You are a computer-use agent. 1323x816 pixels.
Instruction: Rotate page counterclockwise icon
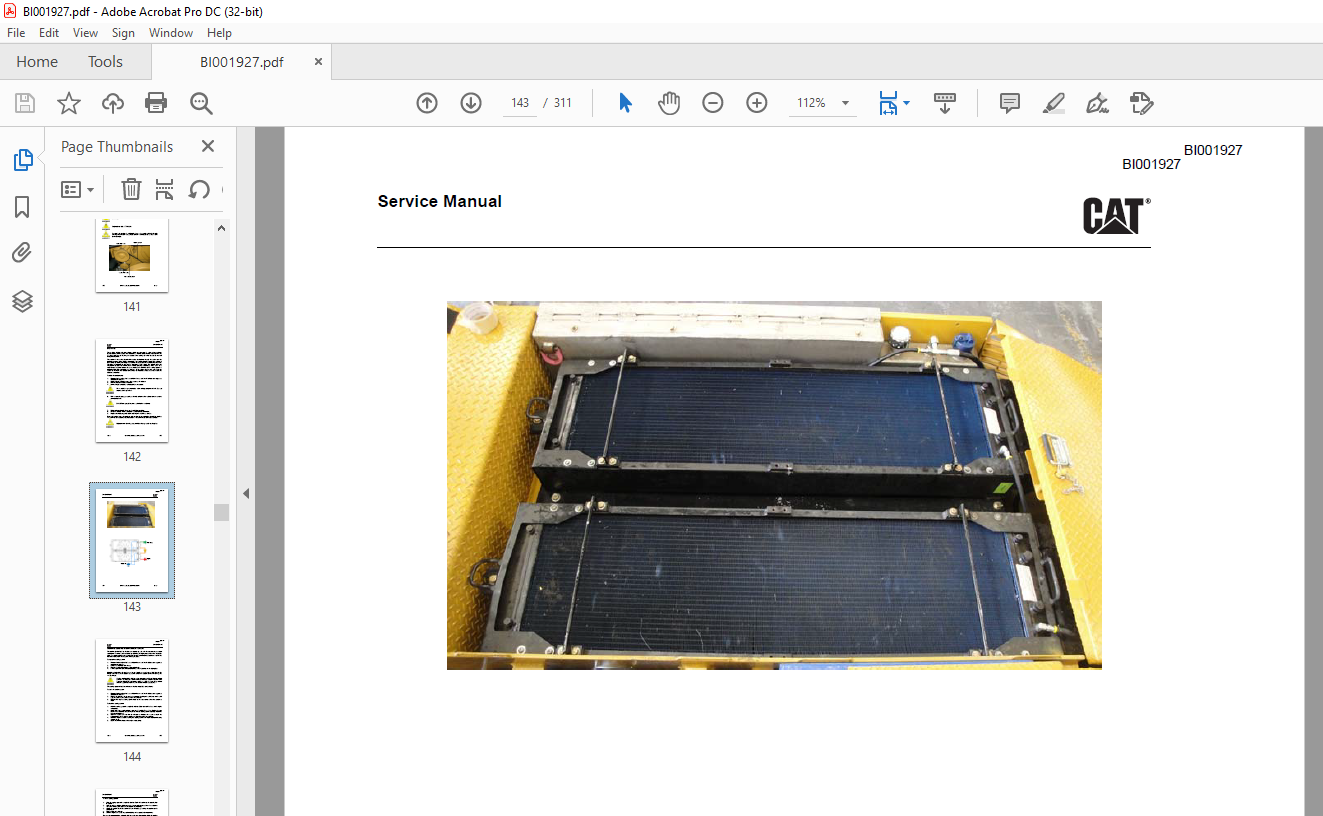tap(199, 189)
